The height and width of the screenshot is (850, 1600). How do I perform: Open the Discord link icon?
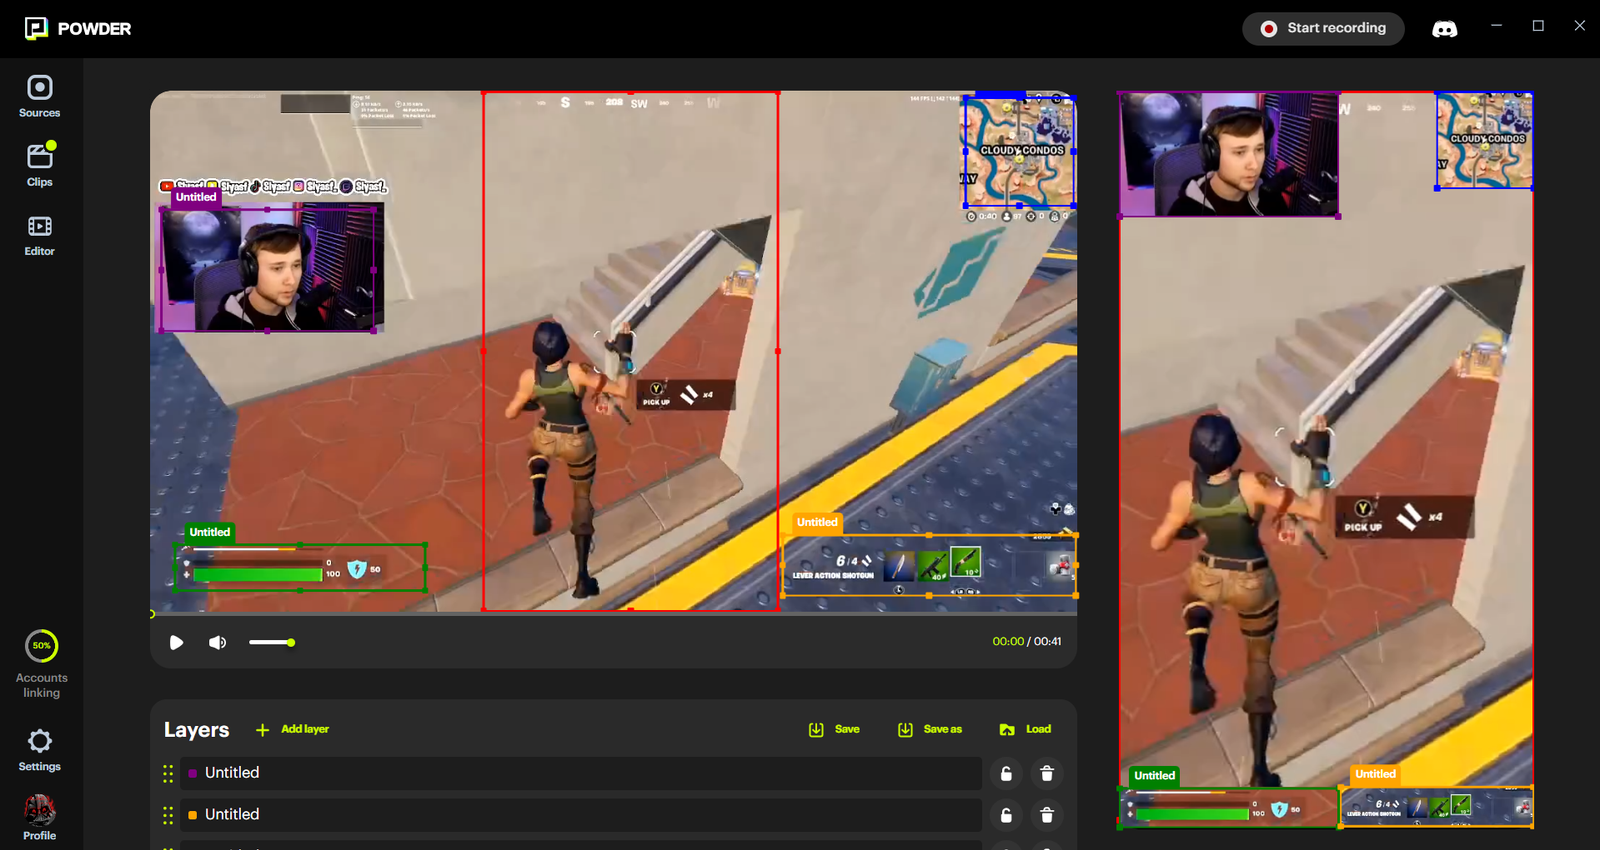click(x=1444, y=29)
